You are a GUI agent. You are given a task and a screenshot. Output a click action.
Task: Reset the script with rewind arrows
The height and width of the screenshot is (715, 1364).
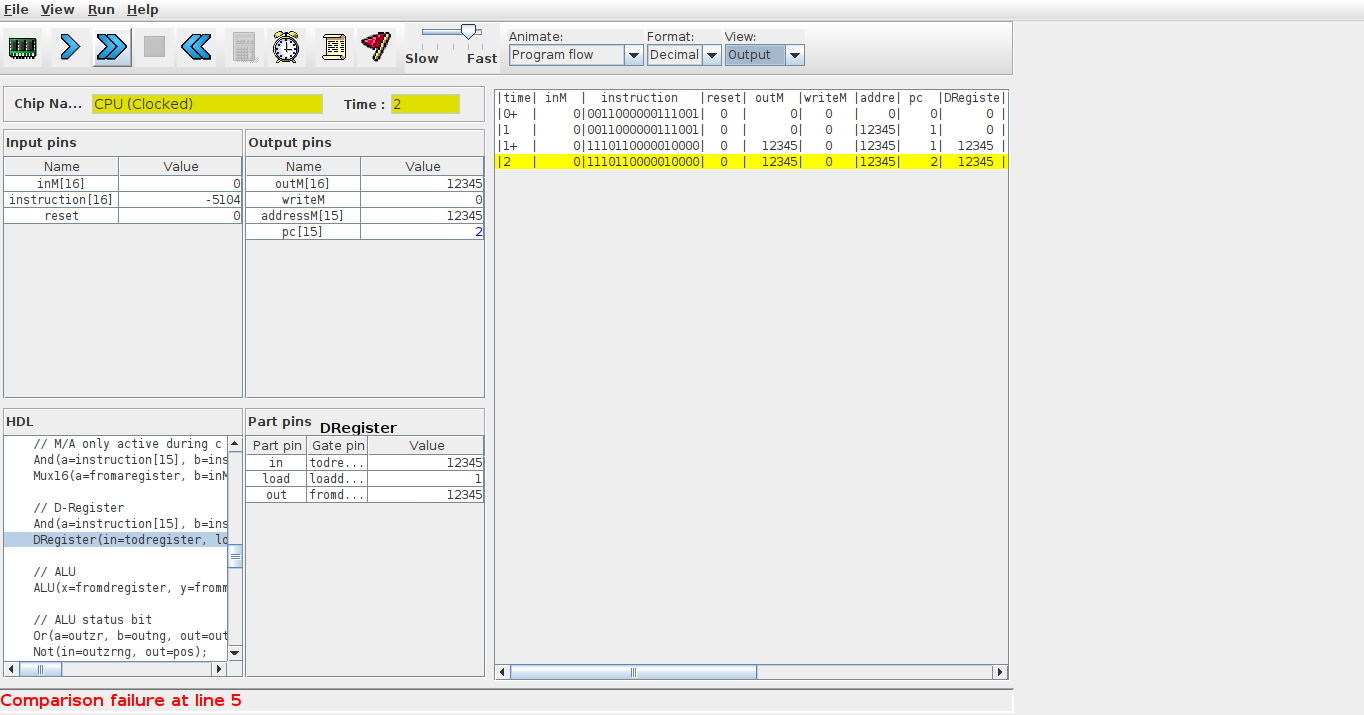click(x=196, y=47)
